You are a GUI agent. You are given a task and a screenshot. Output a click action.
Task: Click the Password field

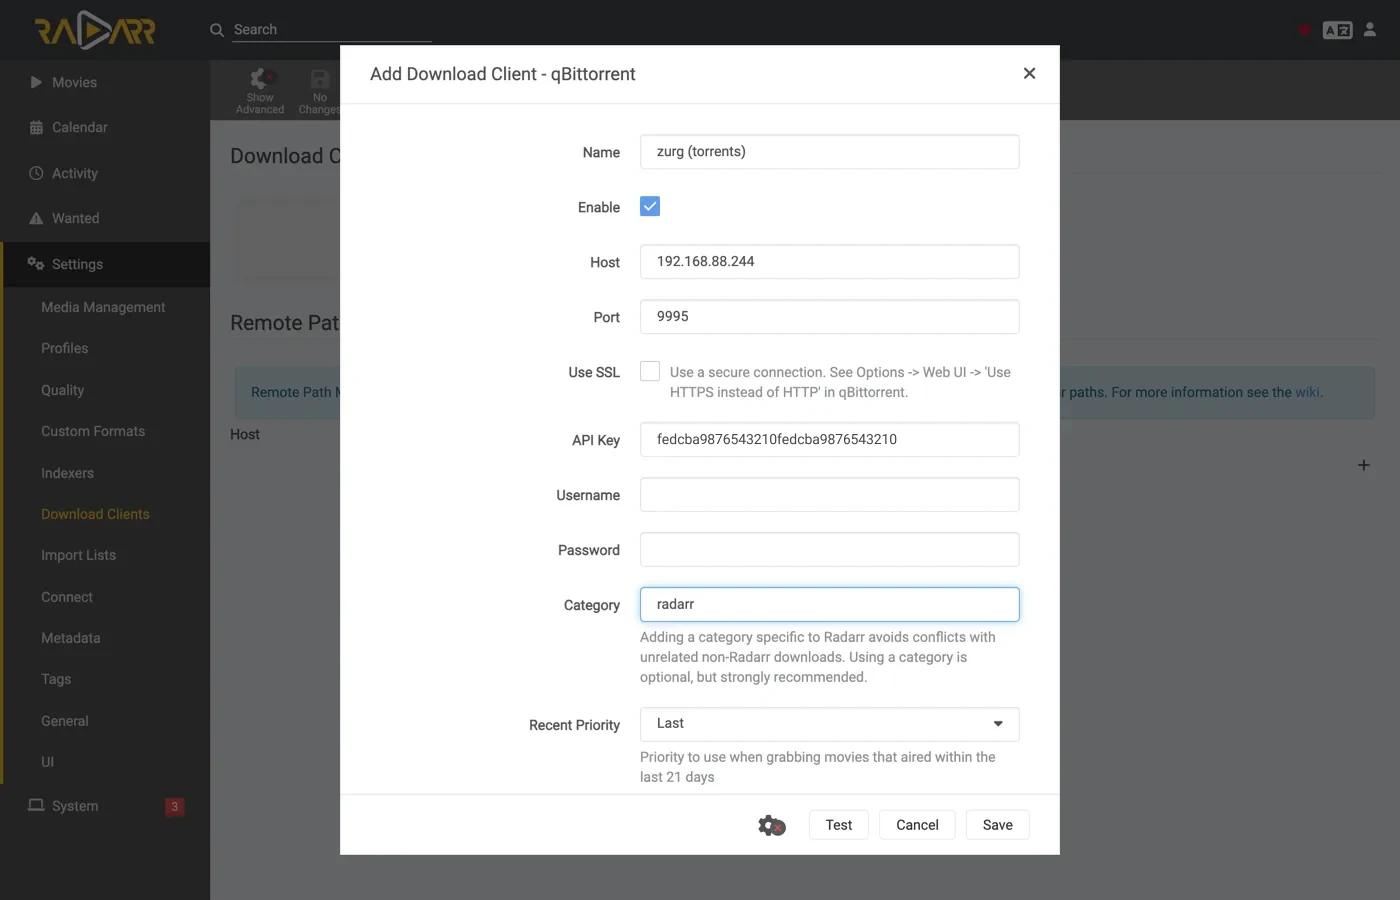point(830,550)
